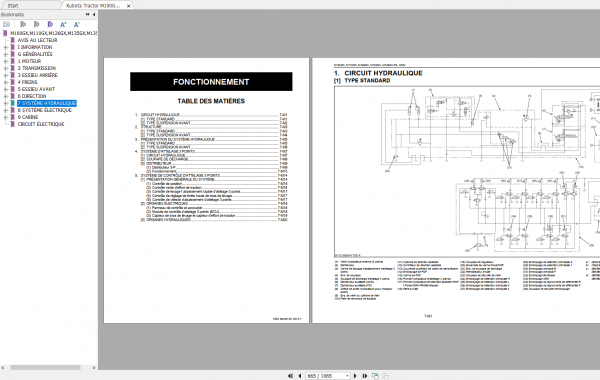Image resolution: width=600 pixels, height=380 pixels.
Task: Expand the G GÉNÉRALITÉS bookmark
Action: pyautogui.click(x=6, y=54)
